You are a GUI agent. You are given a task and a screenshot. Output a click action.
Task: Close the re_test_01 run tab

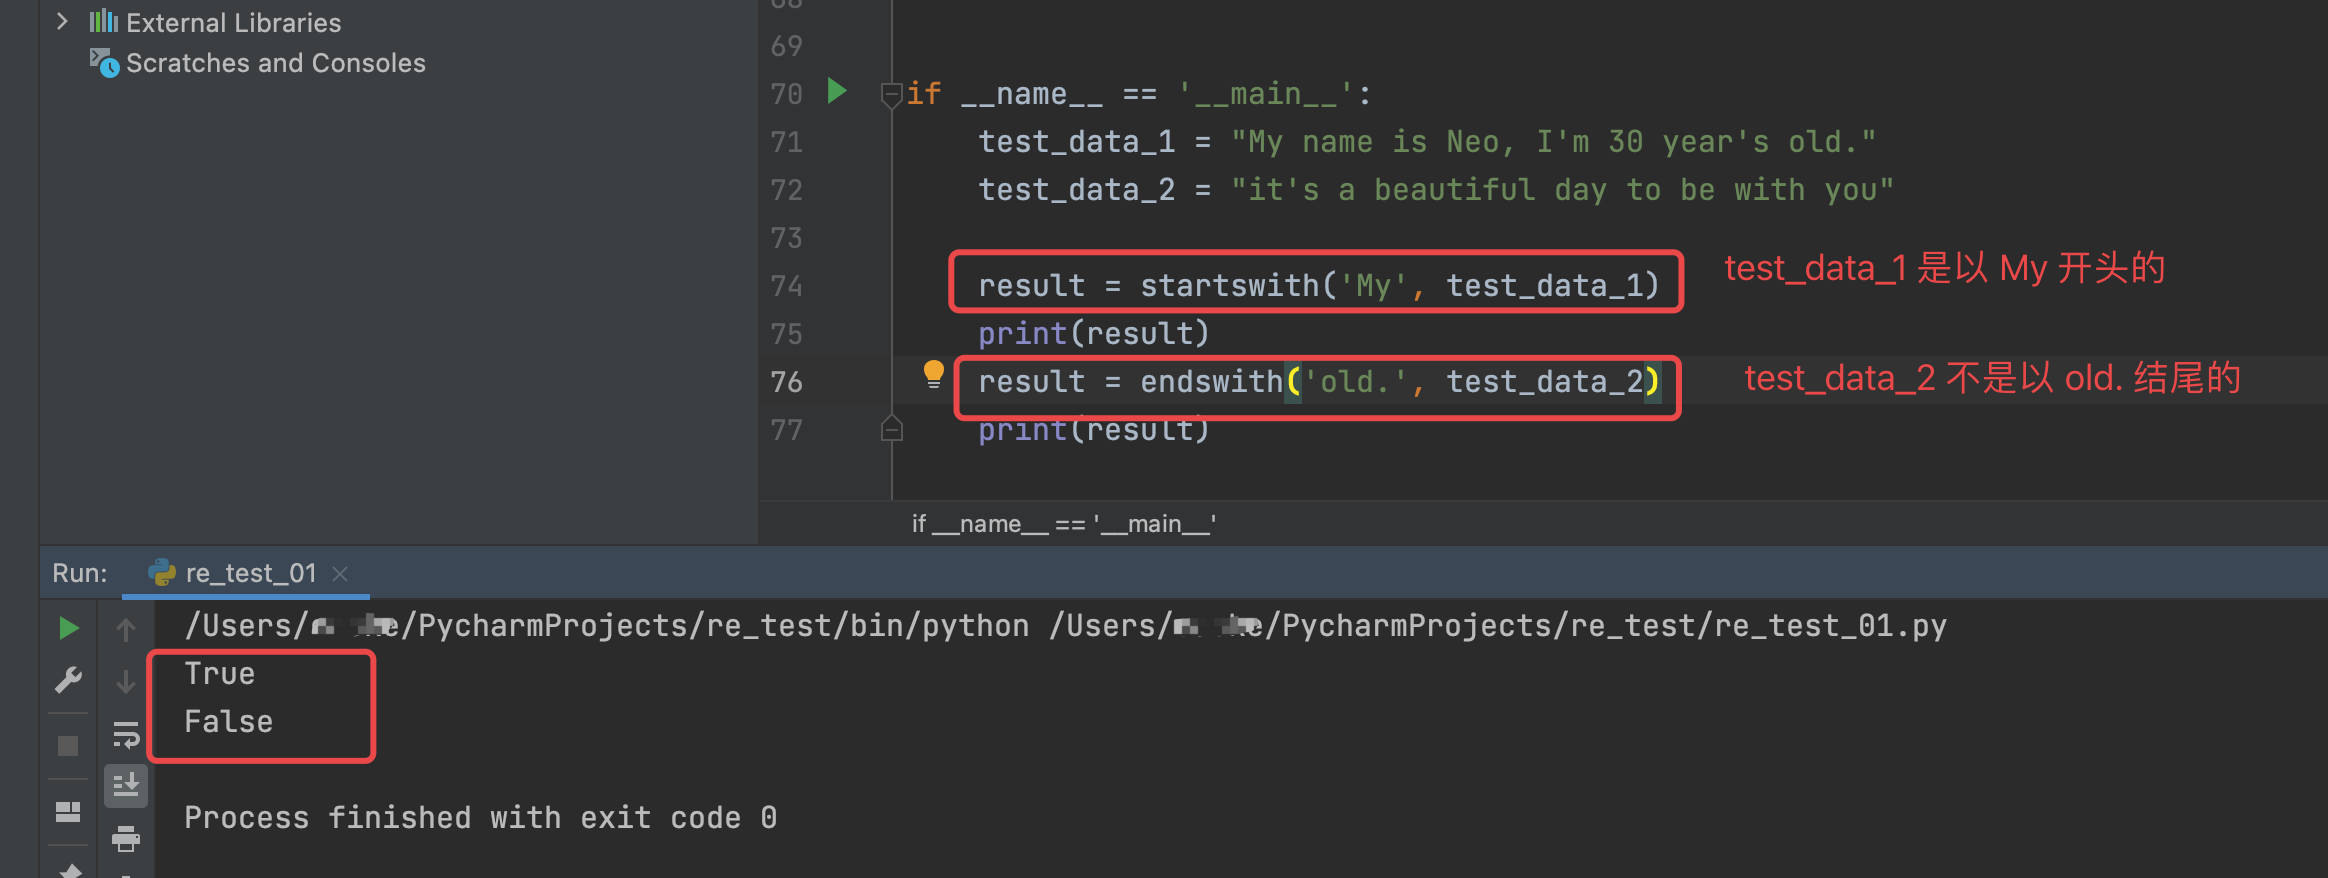(x=340, y=574)
